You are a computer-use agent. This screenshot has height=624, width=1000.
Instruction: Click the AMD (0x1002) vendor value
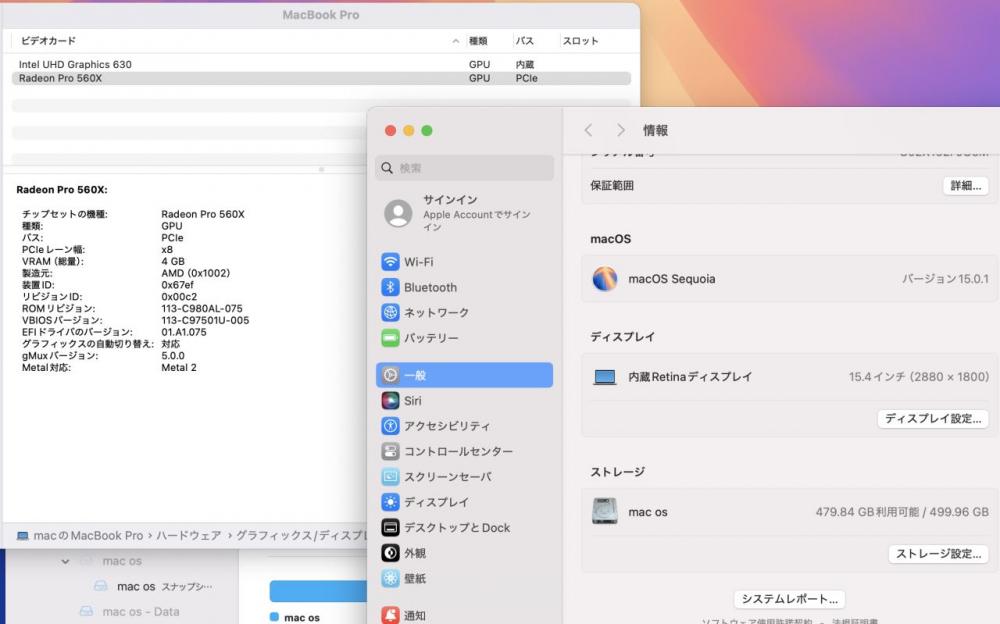195,273
